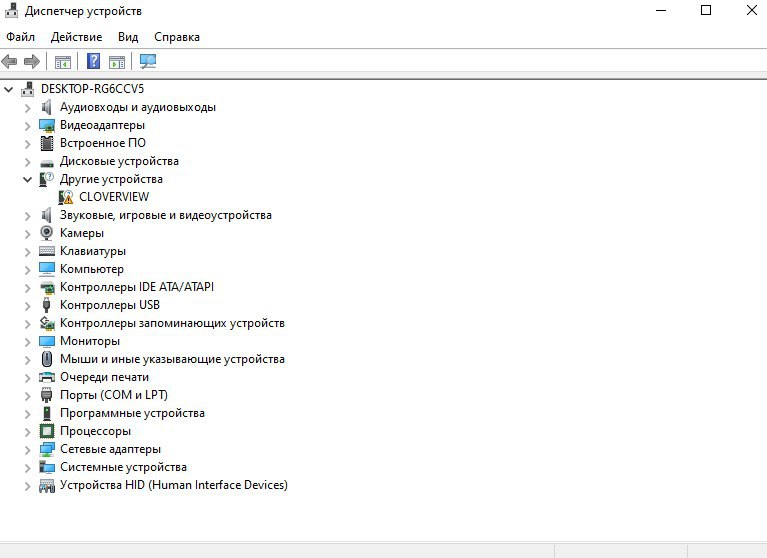Viewport: 767px width, 558px height.
Task: Expand the Контроллеры IDE ATA/ATAPI category
Action: 28,288
